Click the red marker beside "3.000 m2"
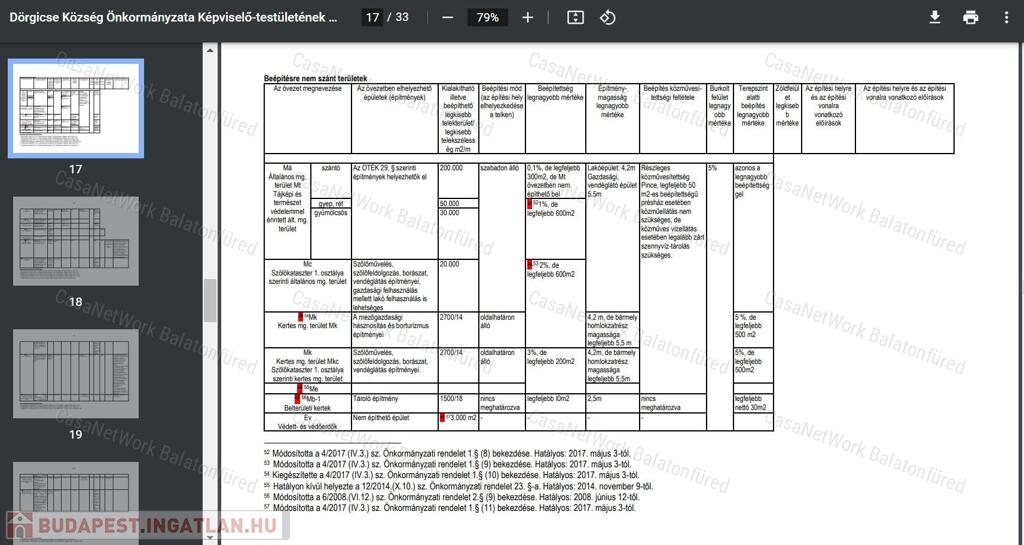This screenshot has width=1024, height=545. pos(442,417)
